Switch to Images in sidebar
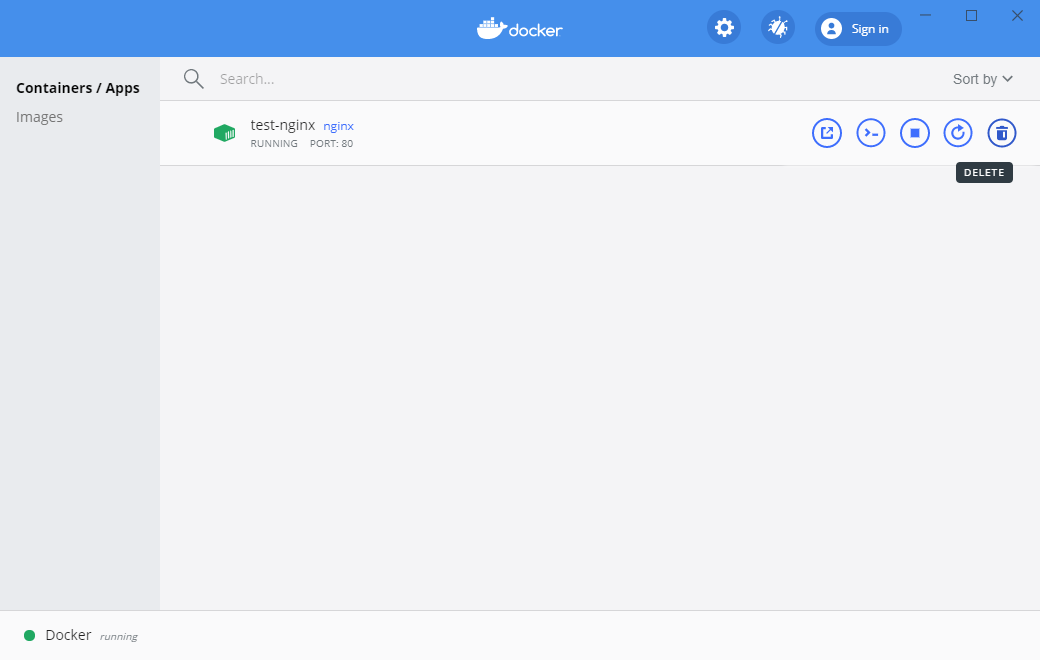Viewport: 1040px width, 660px height. [39, 117]
